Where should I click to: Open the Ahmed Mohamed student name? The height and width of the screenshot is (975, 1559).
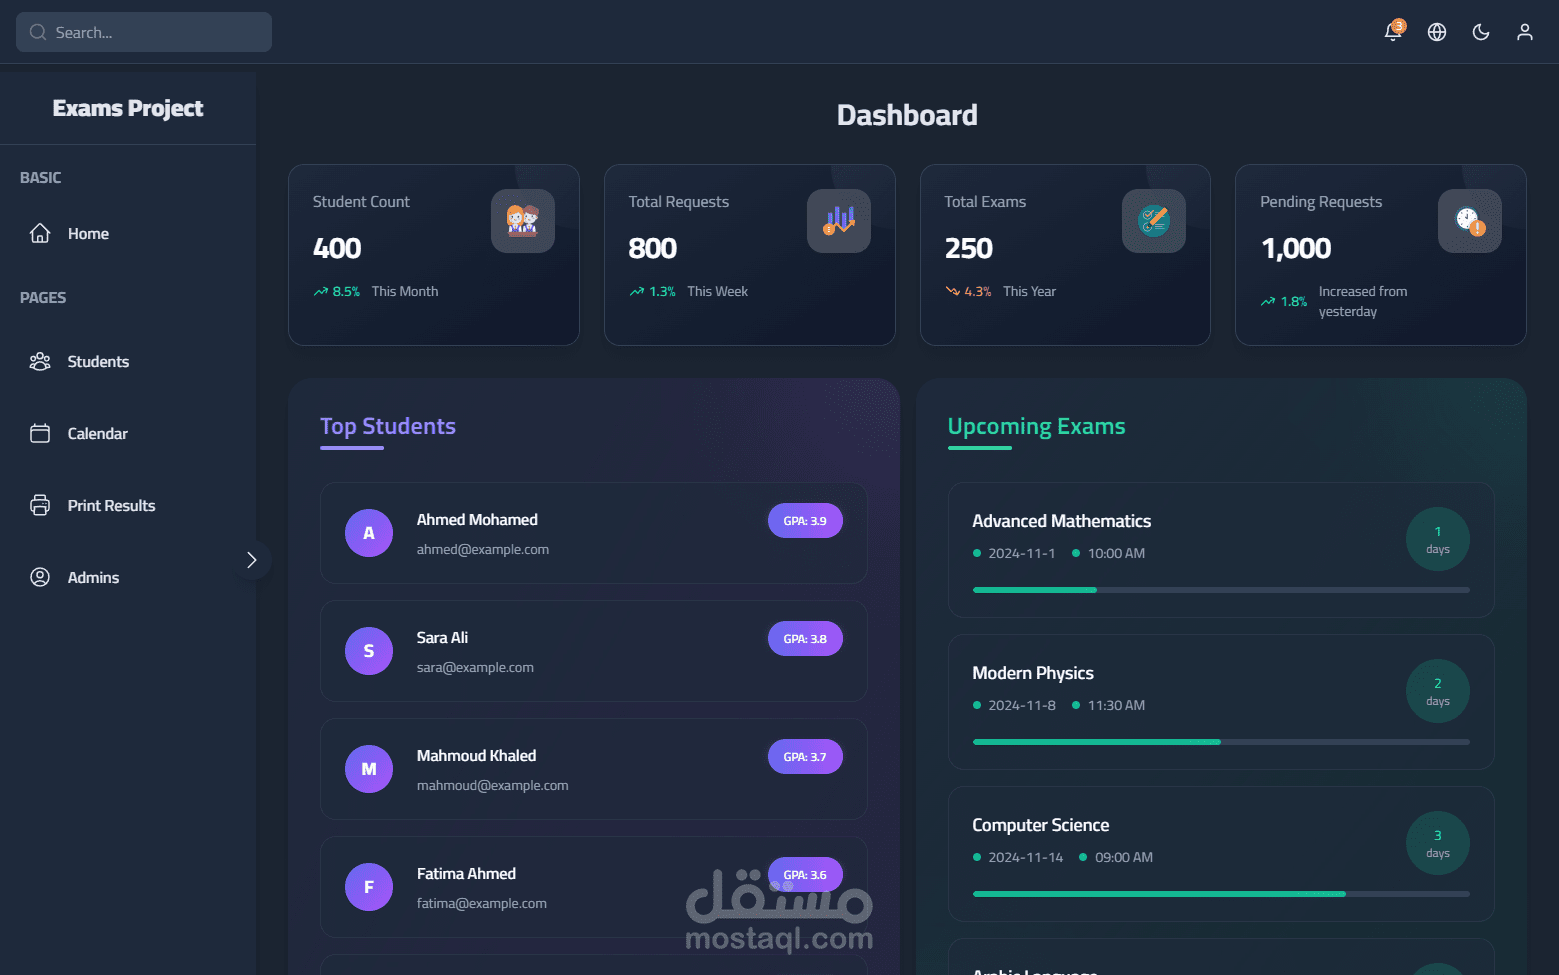pos(477,520)
